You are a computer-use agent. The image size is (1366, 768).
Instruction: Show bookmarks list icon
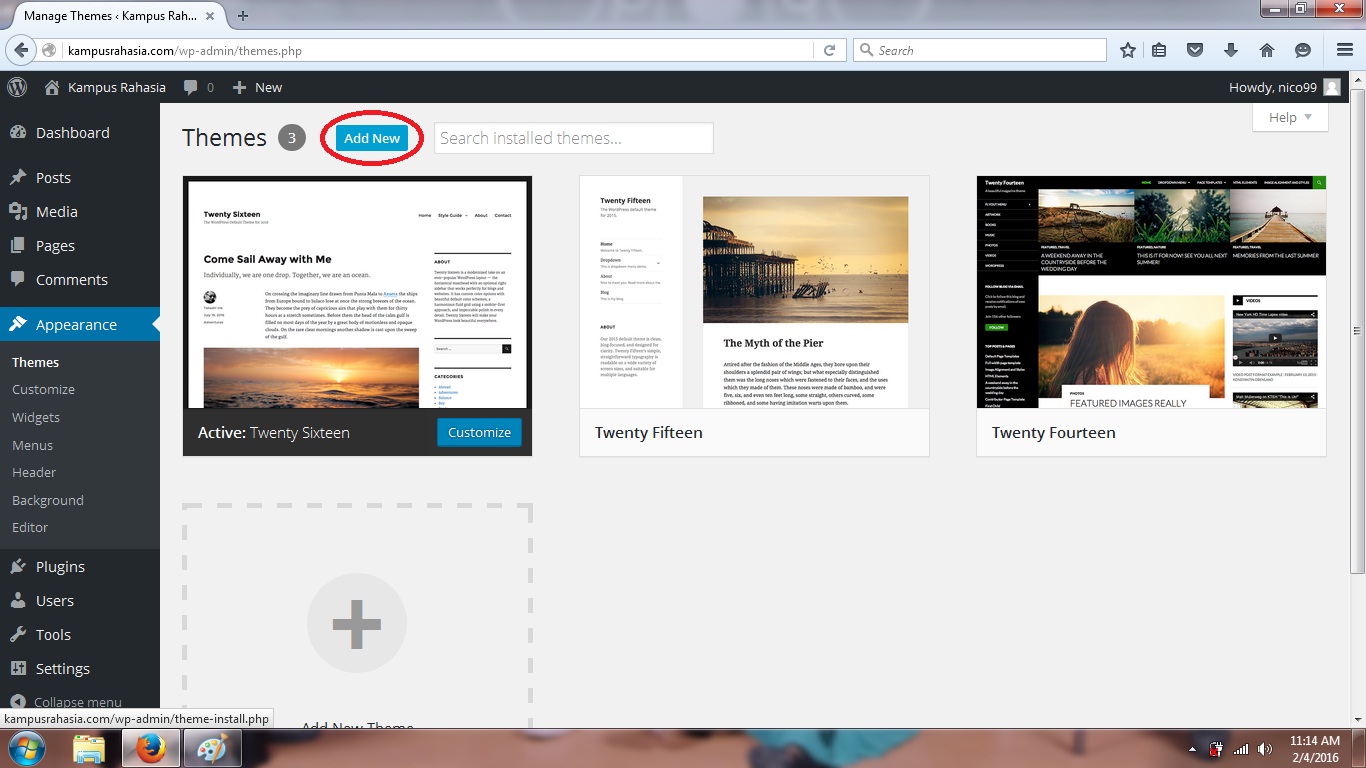pos(1159,50)
